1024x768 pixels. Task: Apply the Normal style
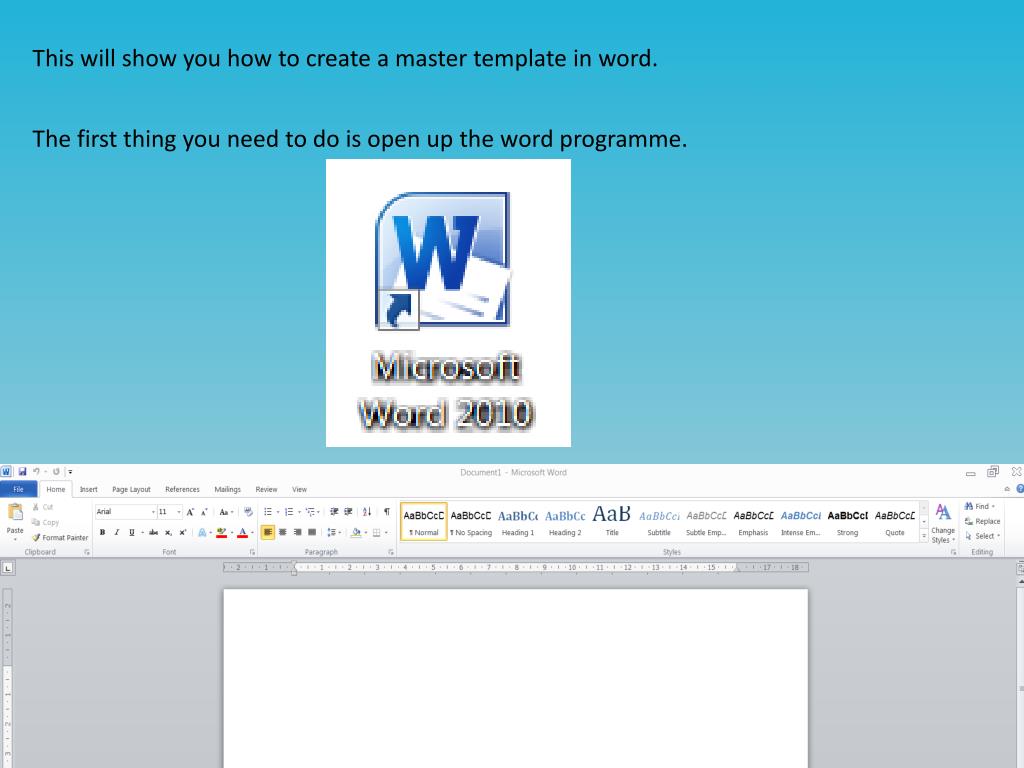(424, 522)
